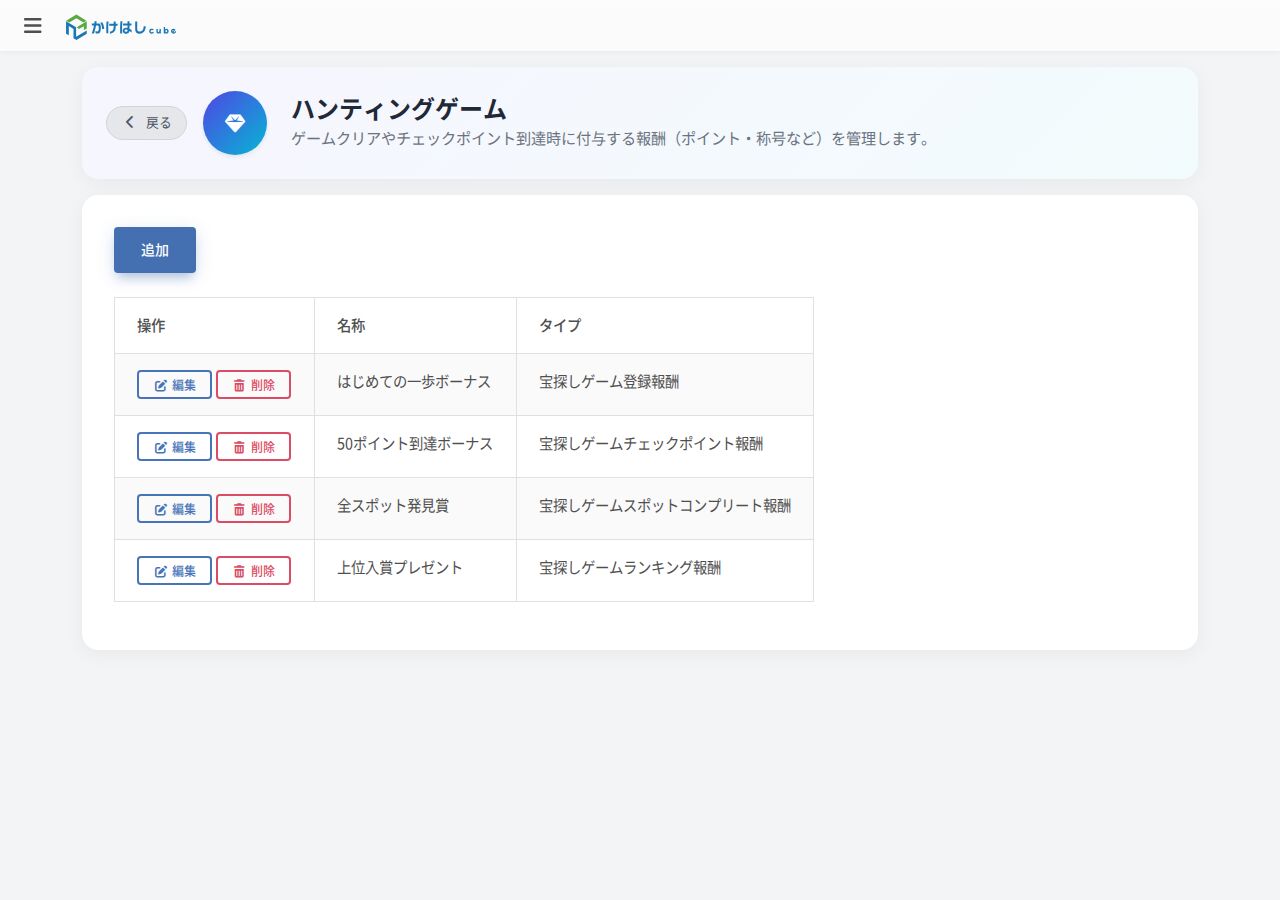This screenshot has height=900, width=1280.
Task: Click type 宝探しゲームスポットコンプリート報酬
Action: coord(665,506)
